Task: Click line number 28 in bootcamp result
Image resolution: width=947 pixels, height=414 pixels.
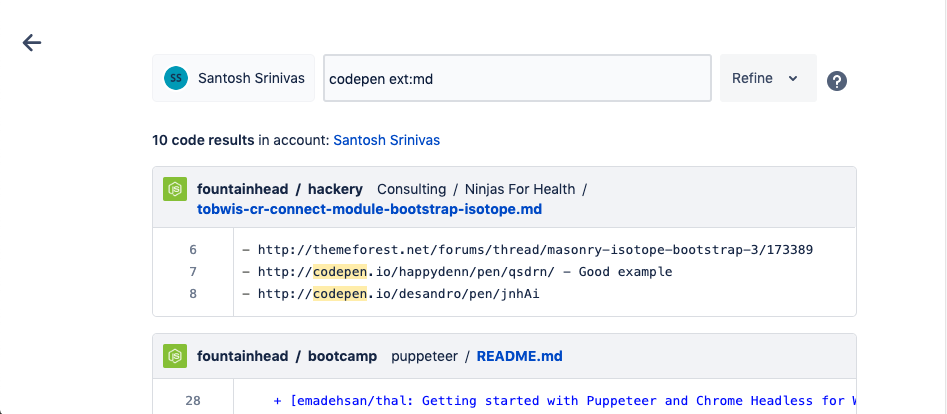Action: [x=193, y=401]
